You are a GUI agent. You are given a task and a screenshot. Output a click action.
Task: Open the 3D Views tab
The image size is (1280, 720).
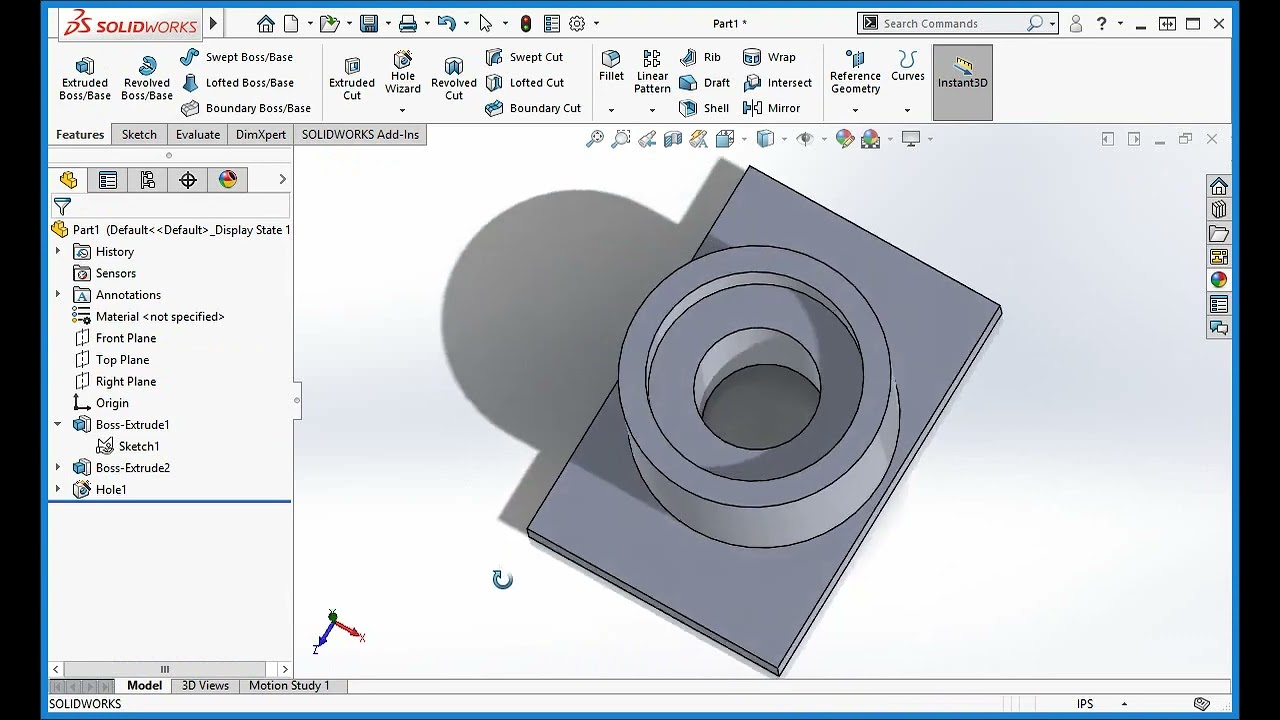(x=205, y=685)
